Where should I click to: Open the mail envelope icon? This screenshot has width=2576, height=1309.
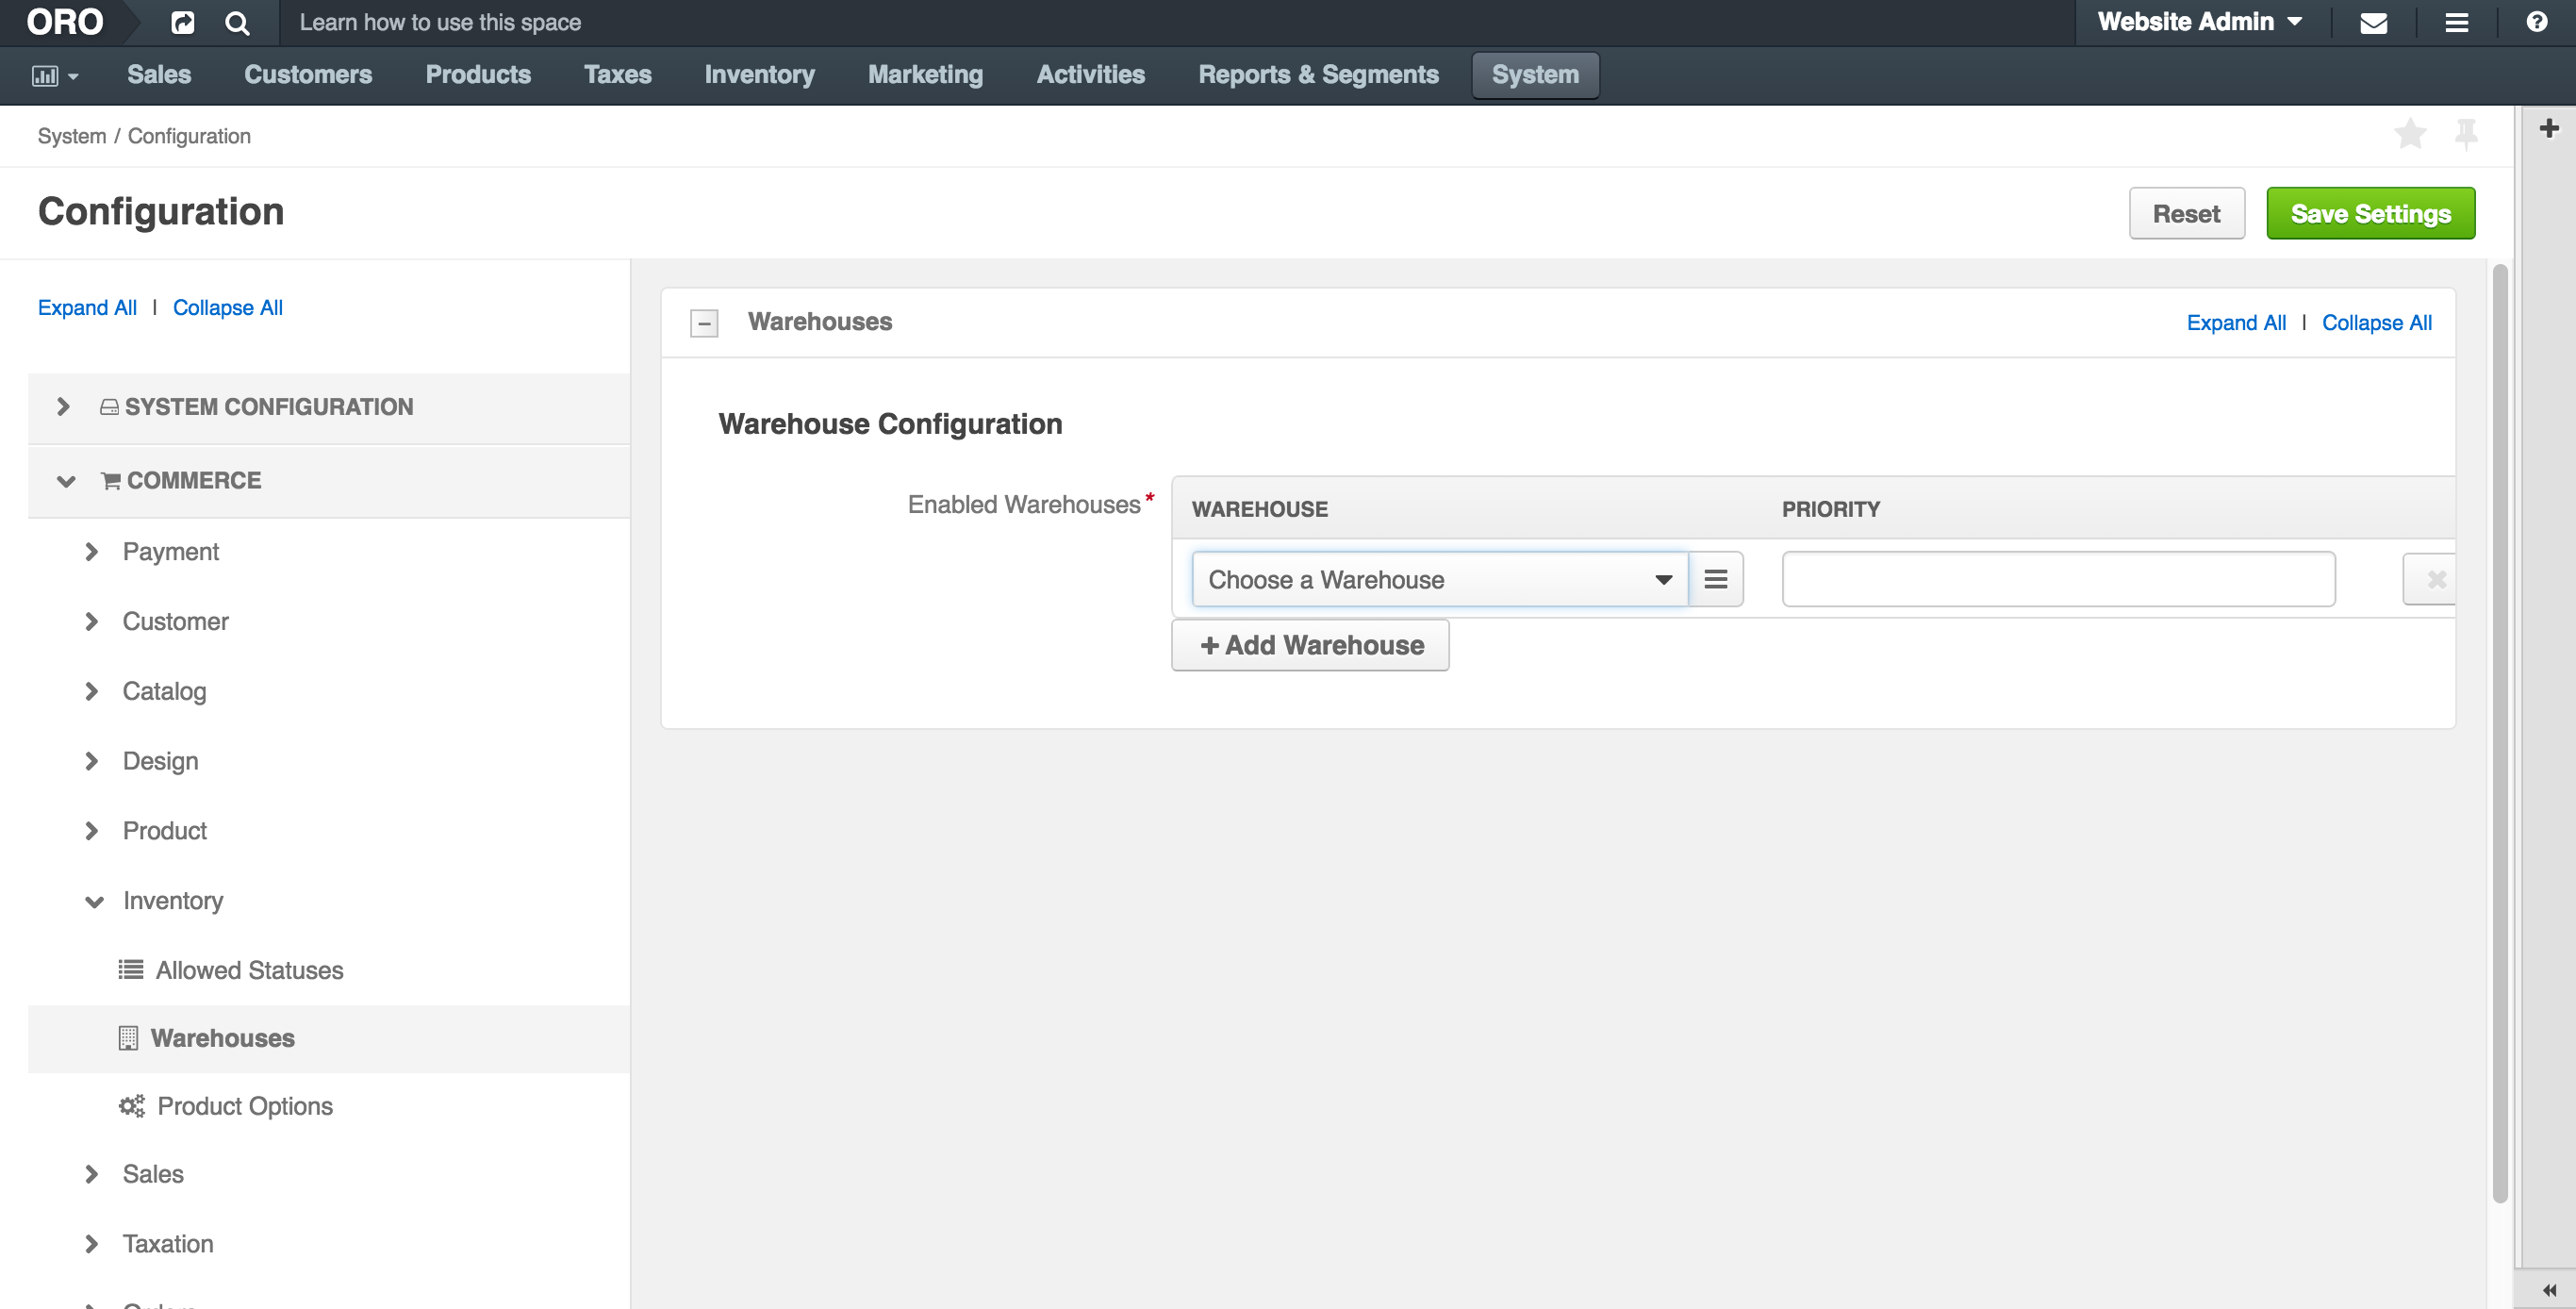pyautogui.click(x=2374, y=22)
